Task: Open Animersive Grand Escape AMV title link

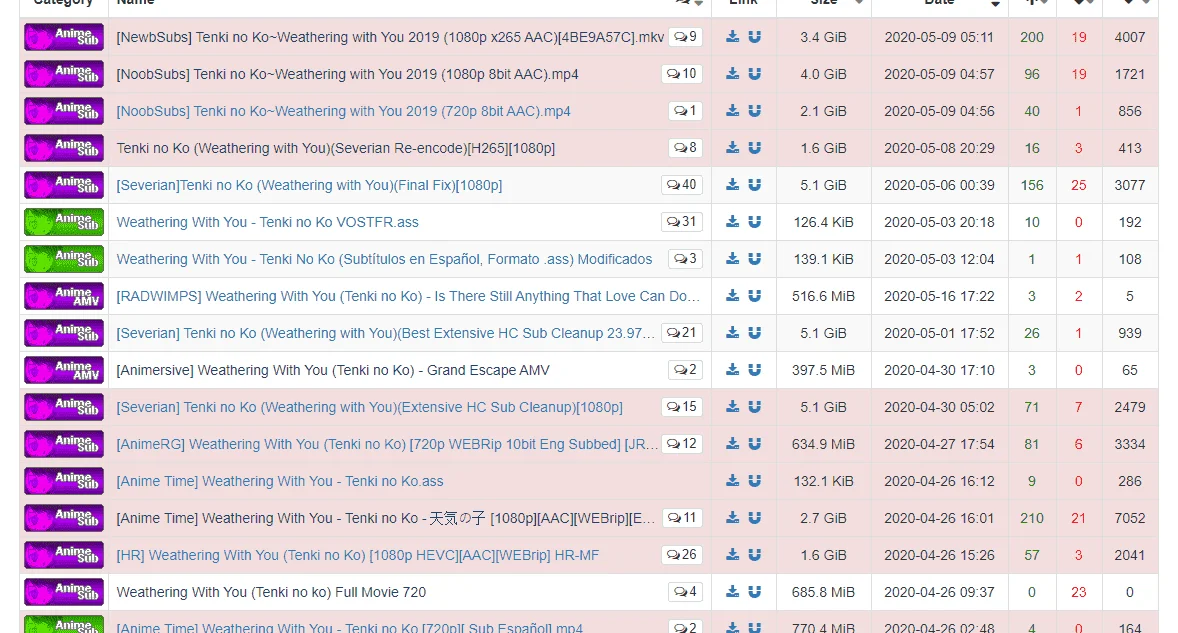Action: tap(333, 370)
